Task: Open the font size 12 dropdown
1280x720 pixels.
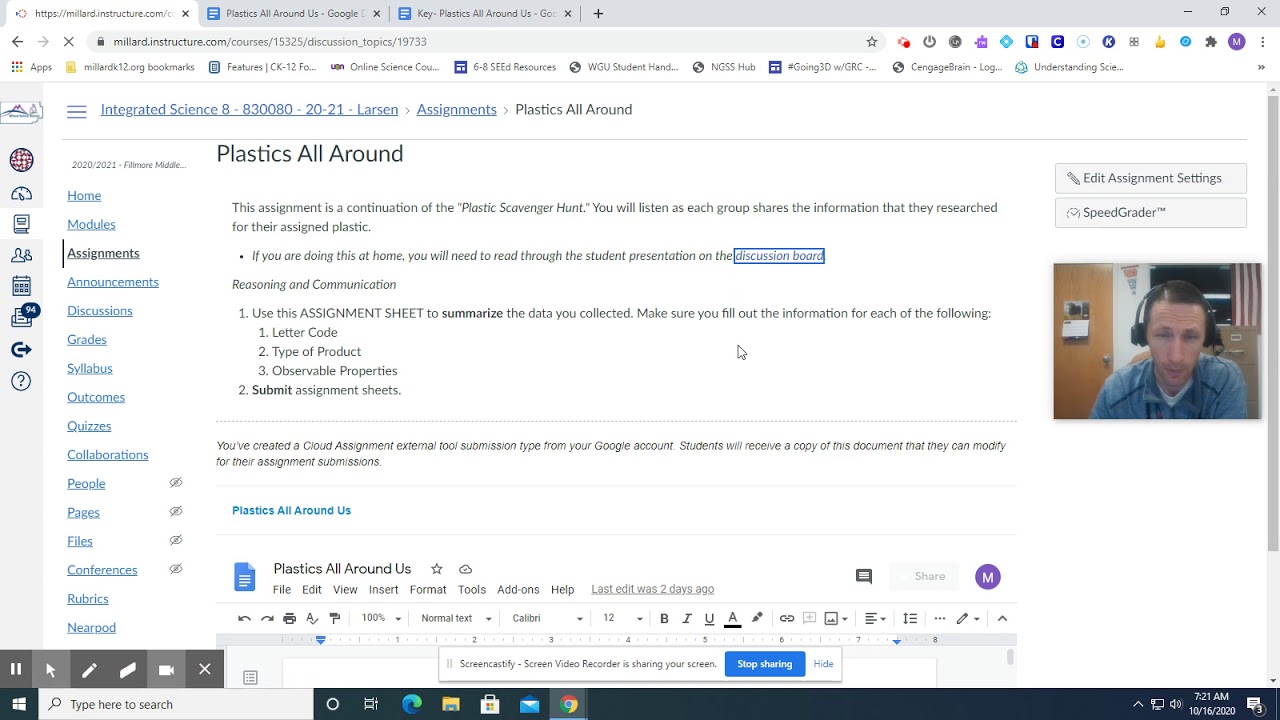Action: [x=622, y=618]
